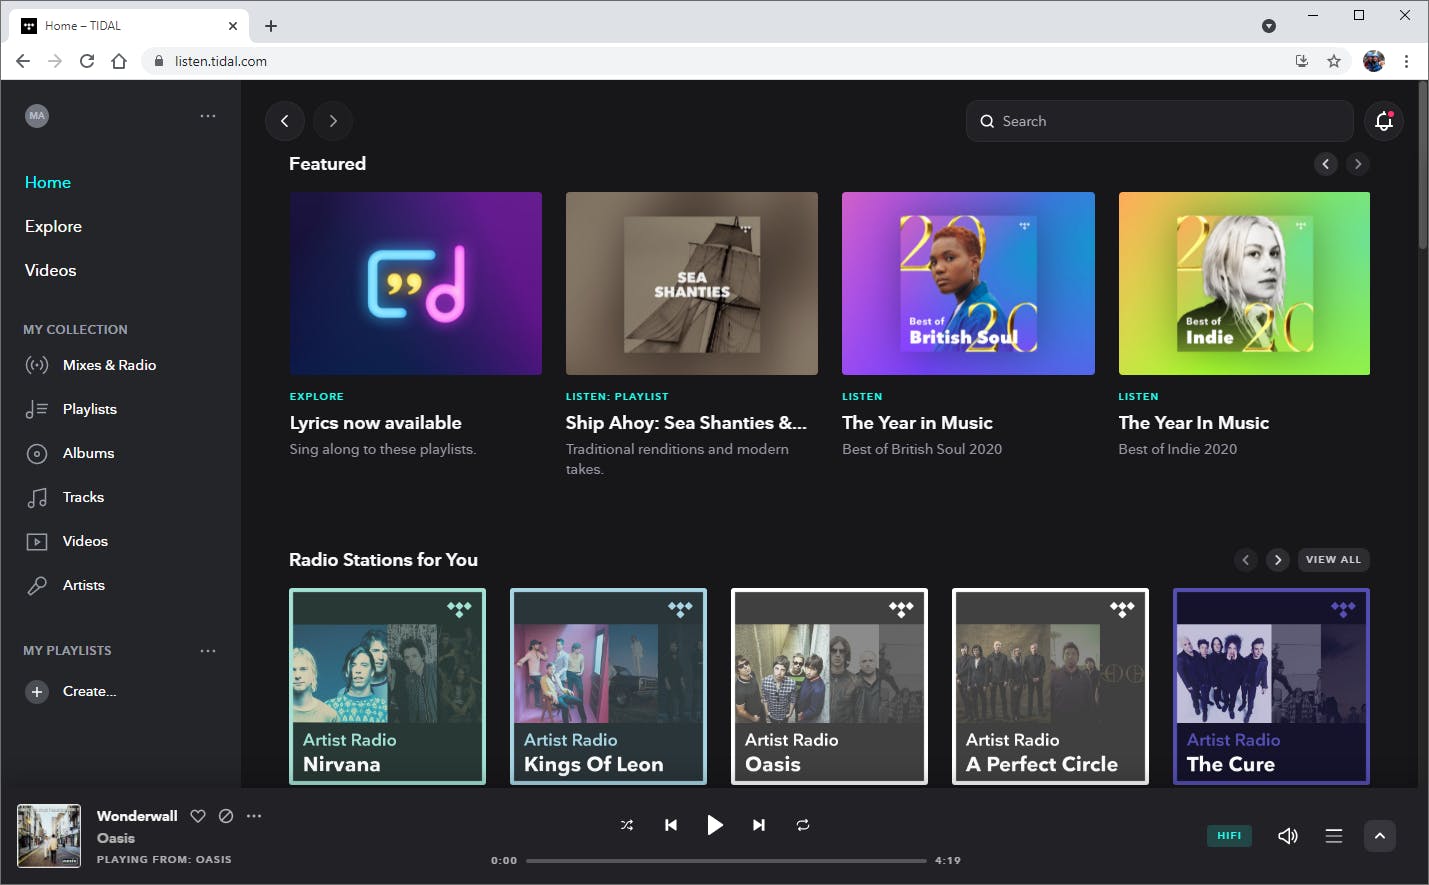
Task: Go forward with the in-app forward chevron
Action: pos(333,121)
